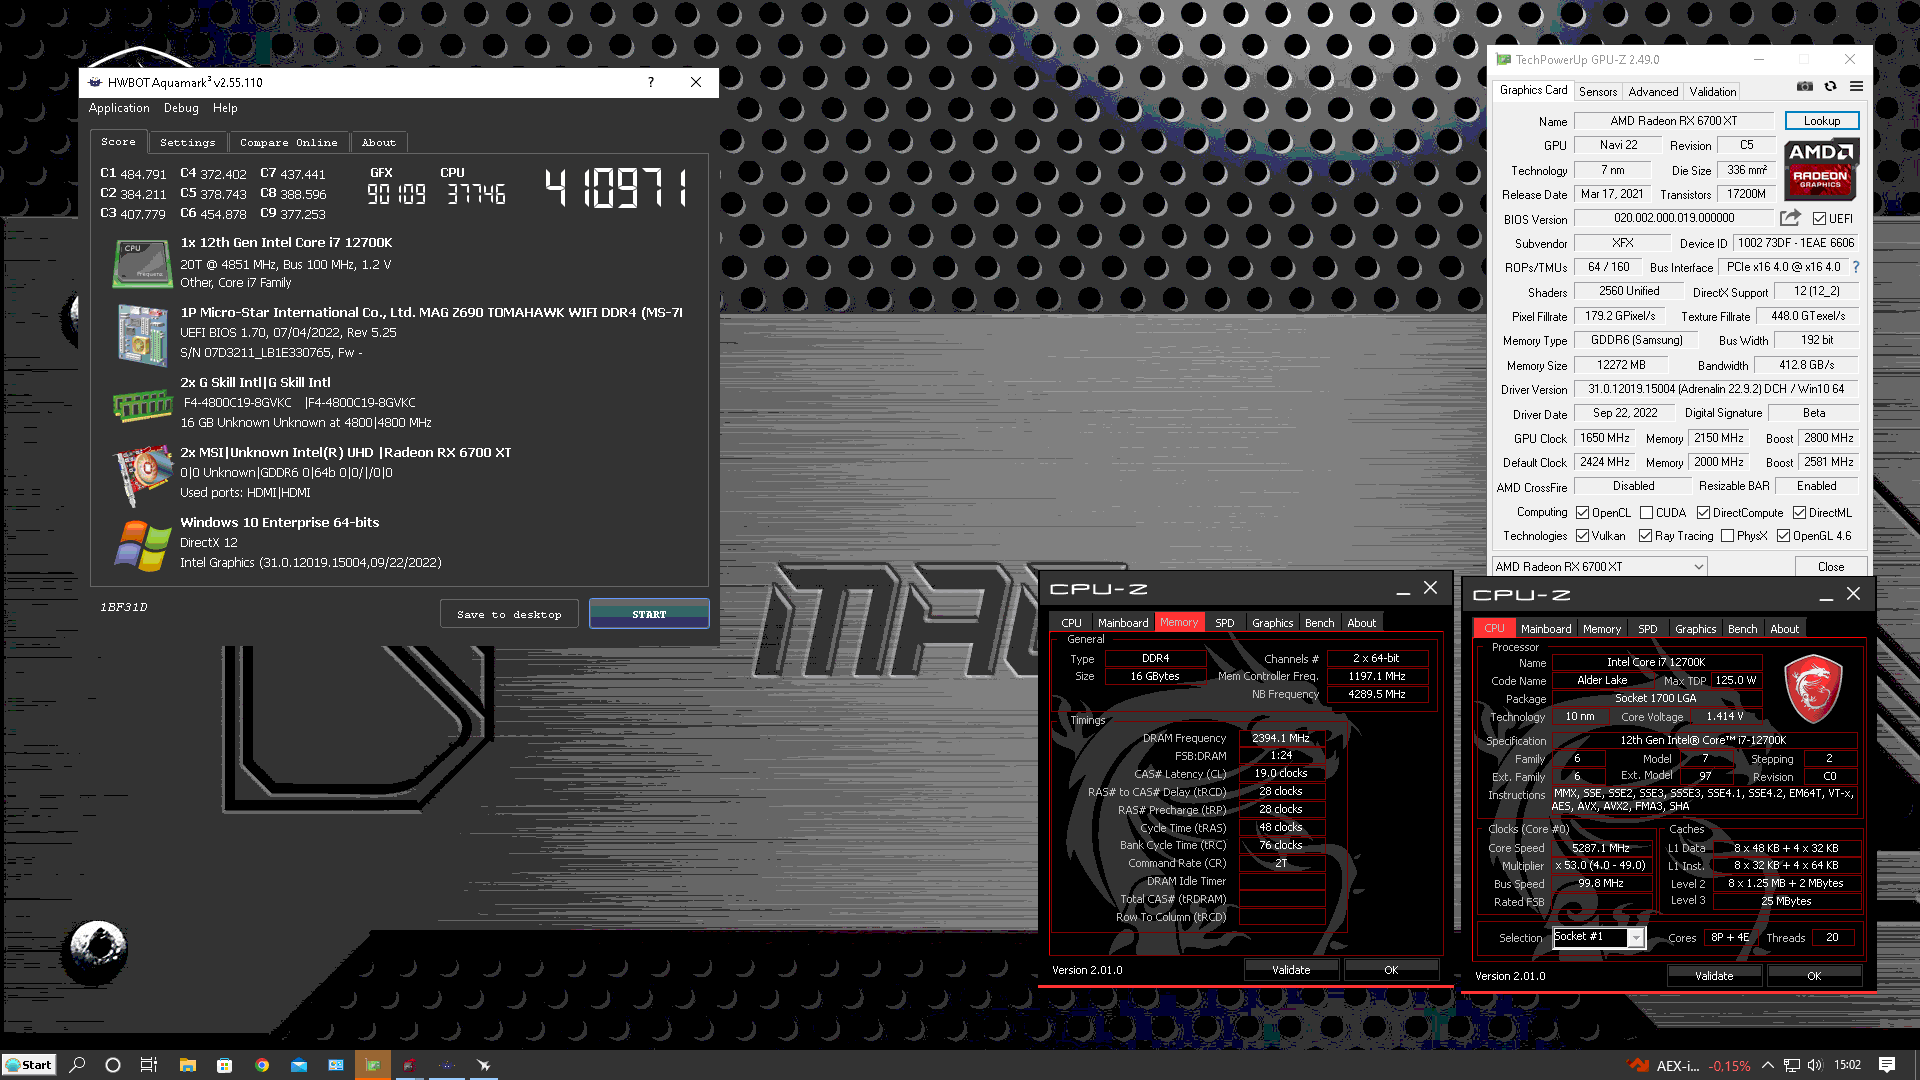1920x1080 pixels.
Task: Click the airplane-shaped Aquamark taskbar icon
Action: coord(483,1065)
